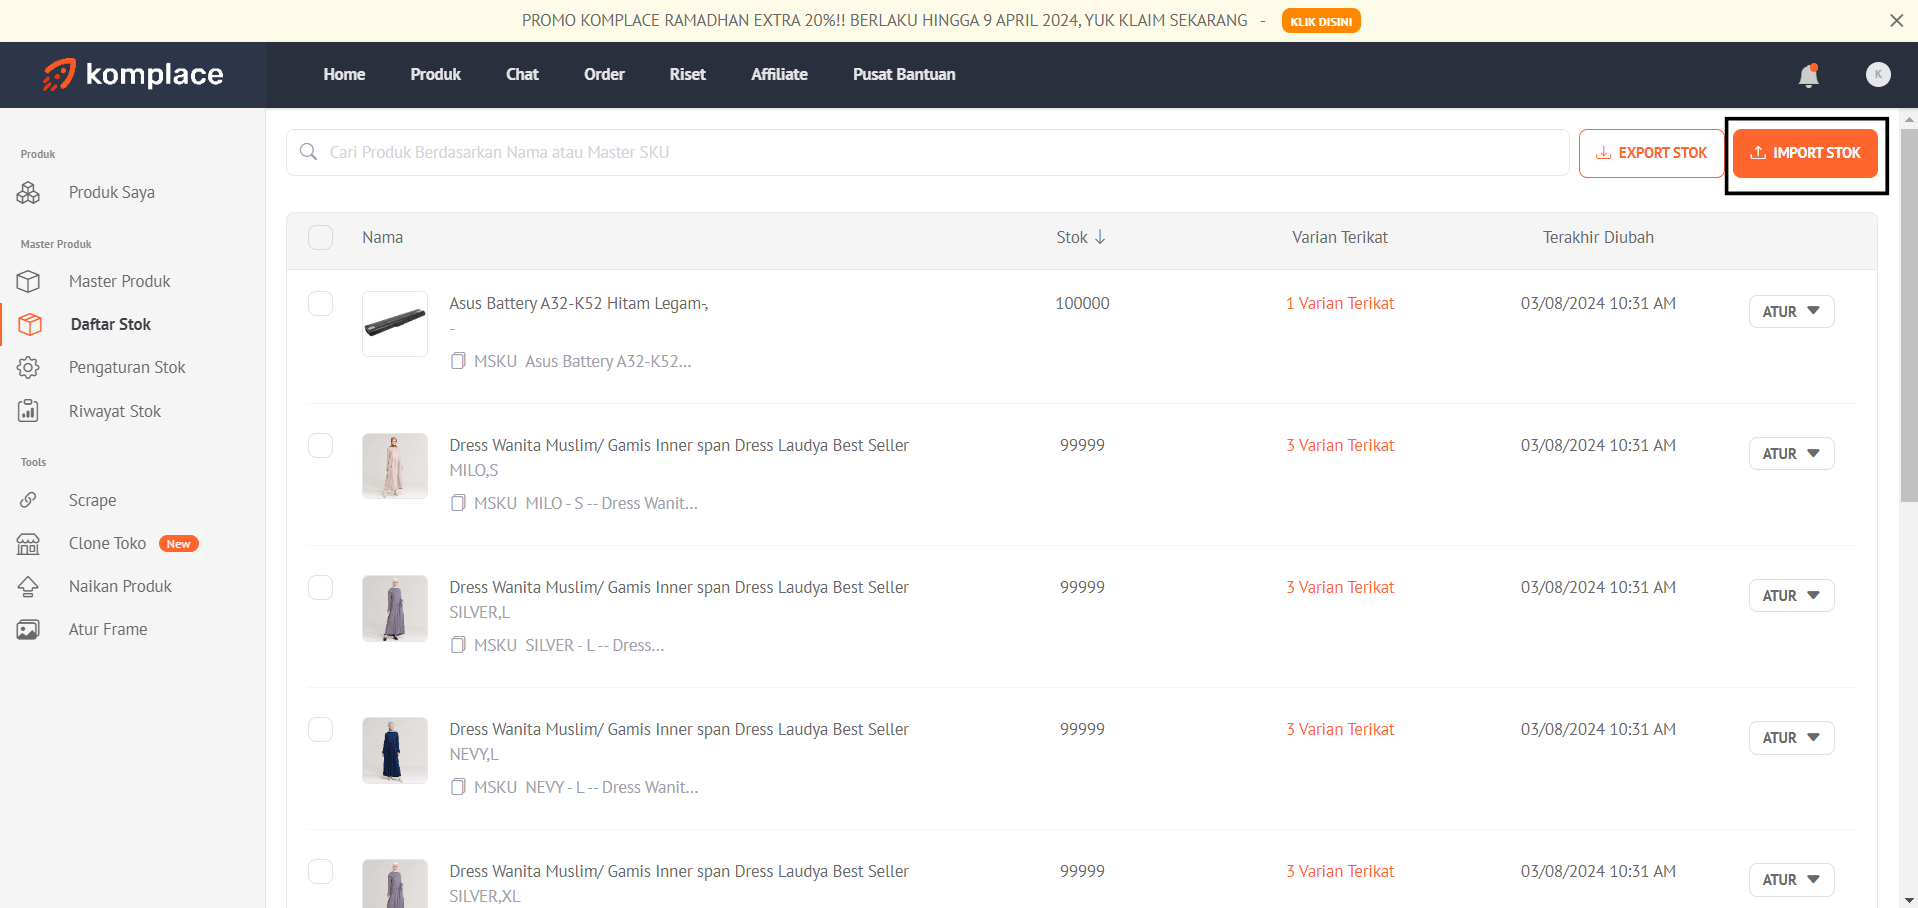Copy MSKU of SILVER,L dress row
The height and width of the screenshot is (908, 1918).
458,645
